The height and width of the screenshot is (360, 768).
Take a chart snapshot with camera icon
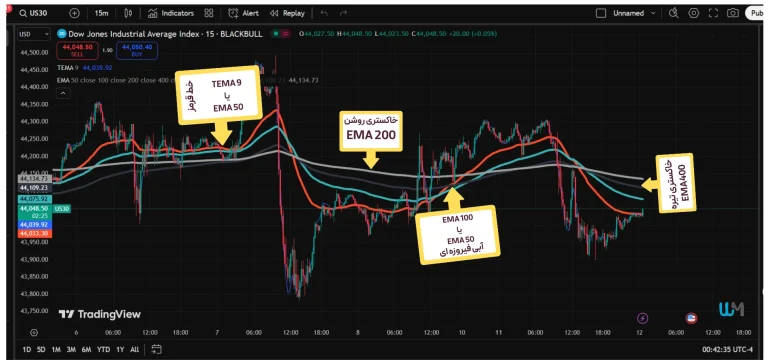pyautogui.click(x=733, y=13)
